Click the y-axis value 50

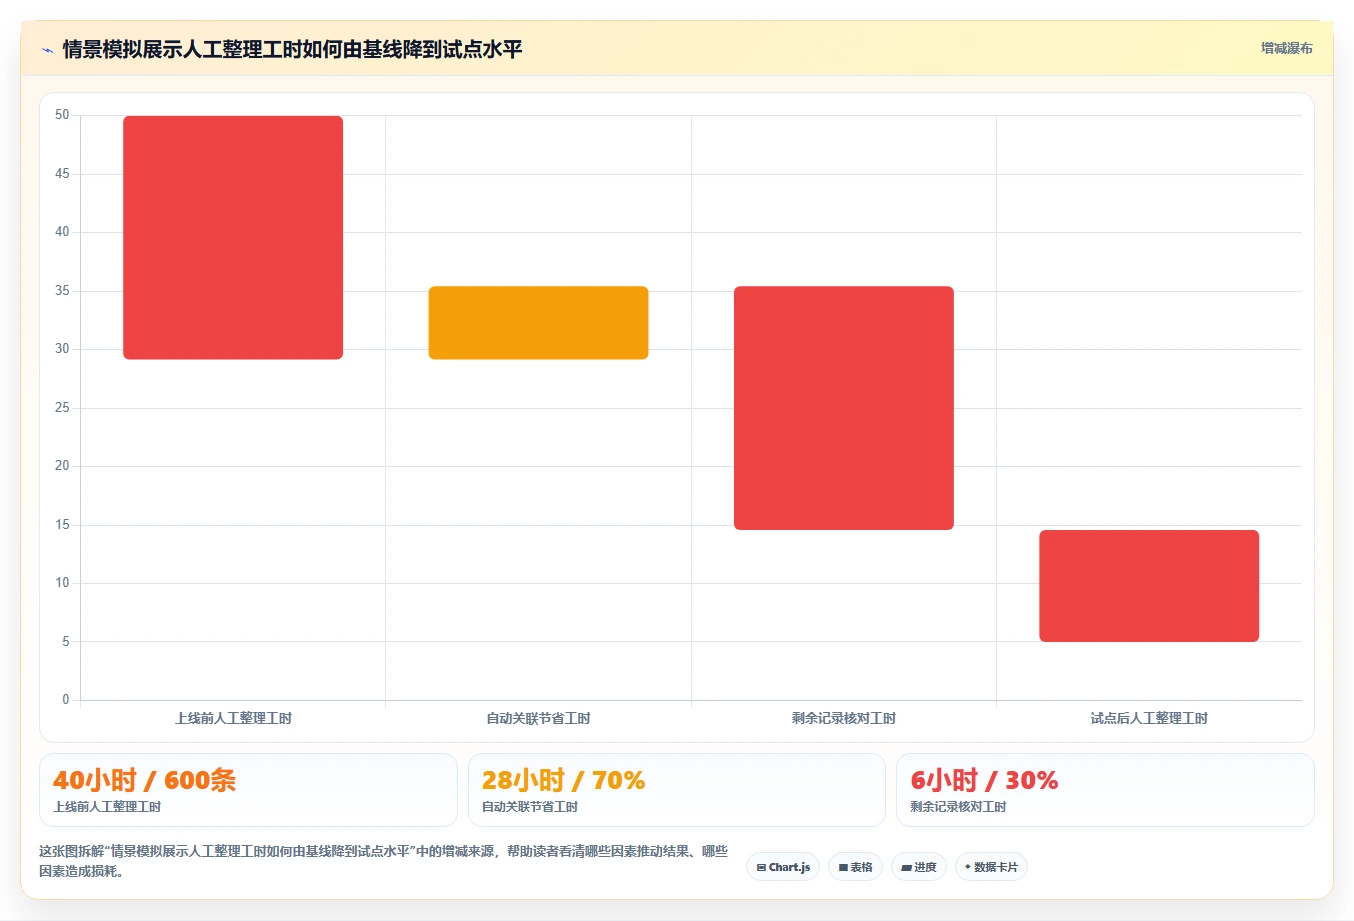click(x=62, y=115)
